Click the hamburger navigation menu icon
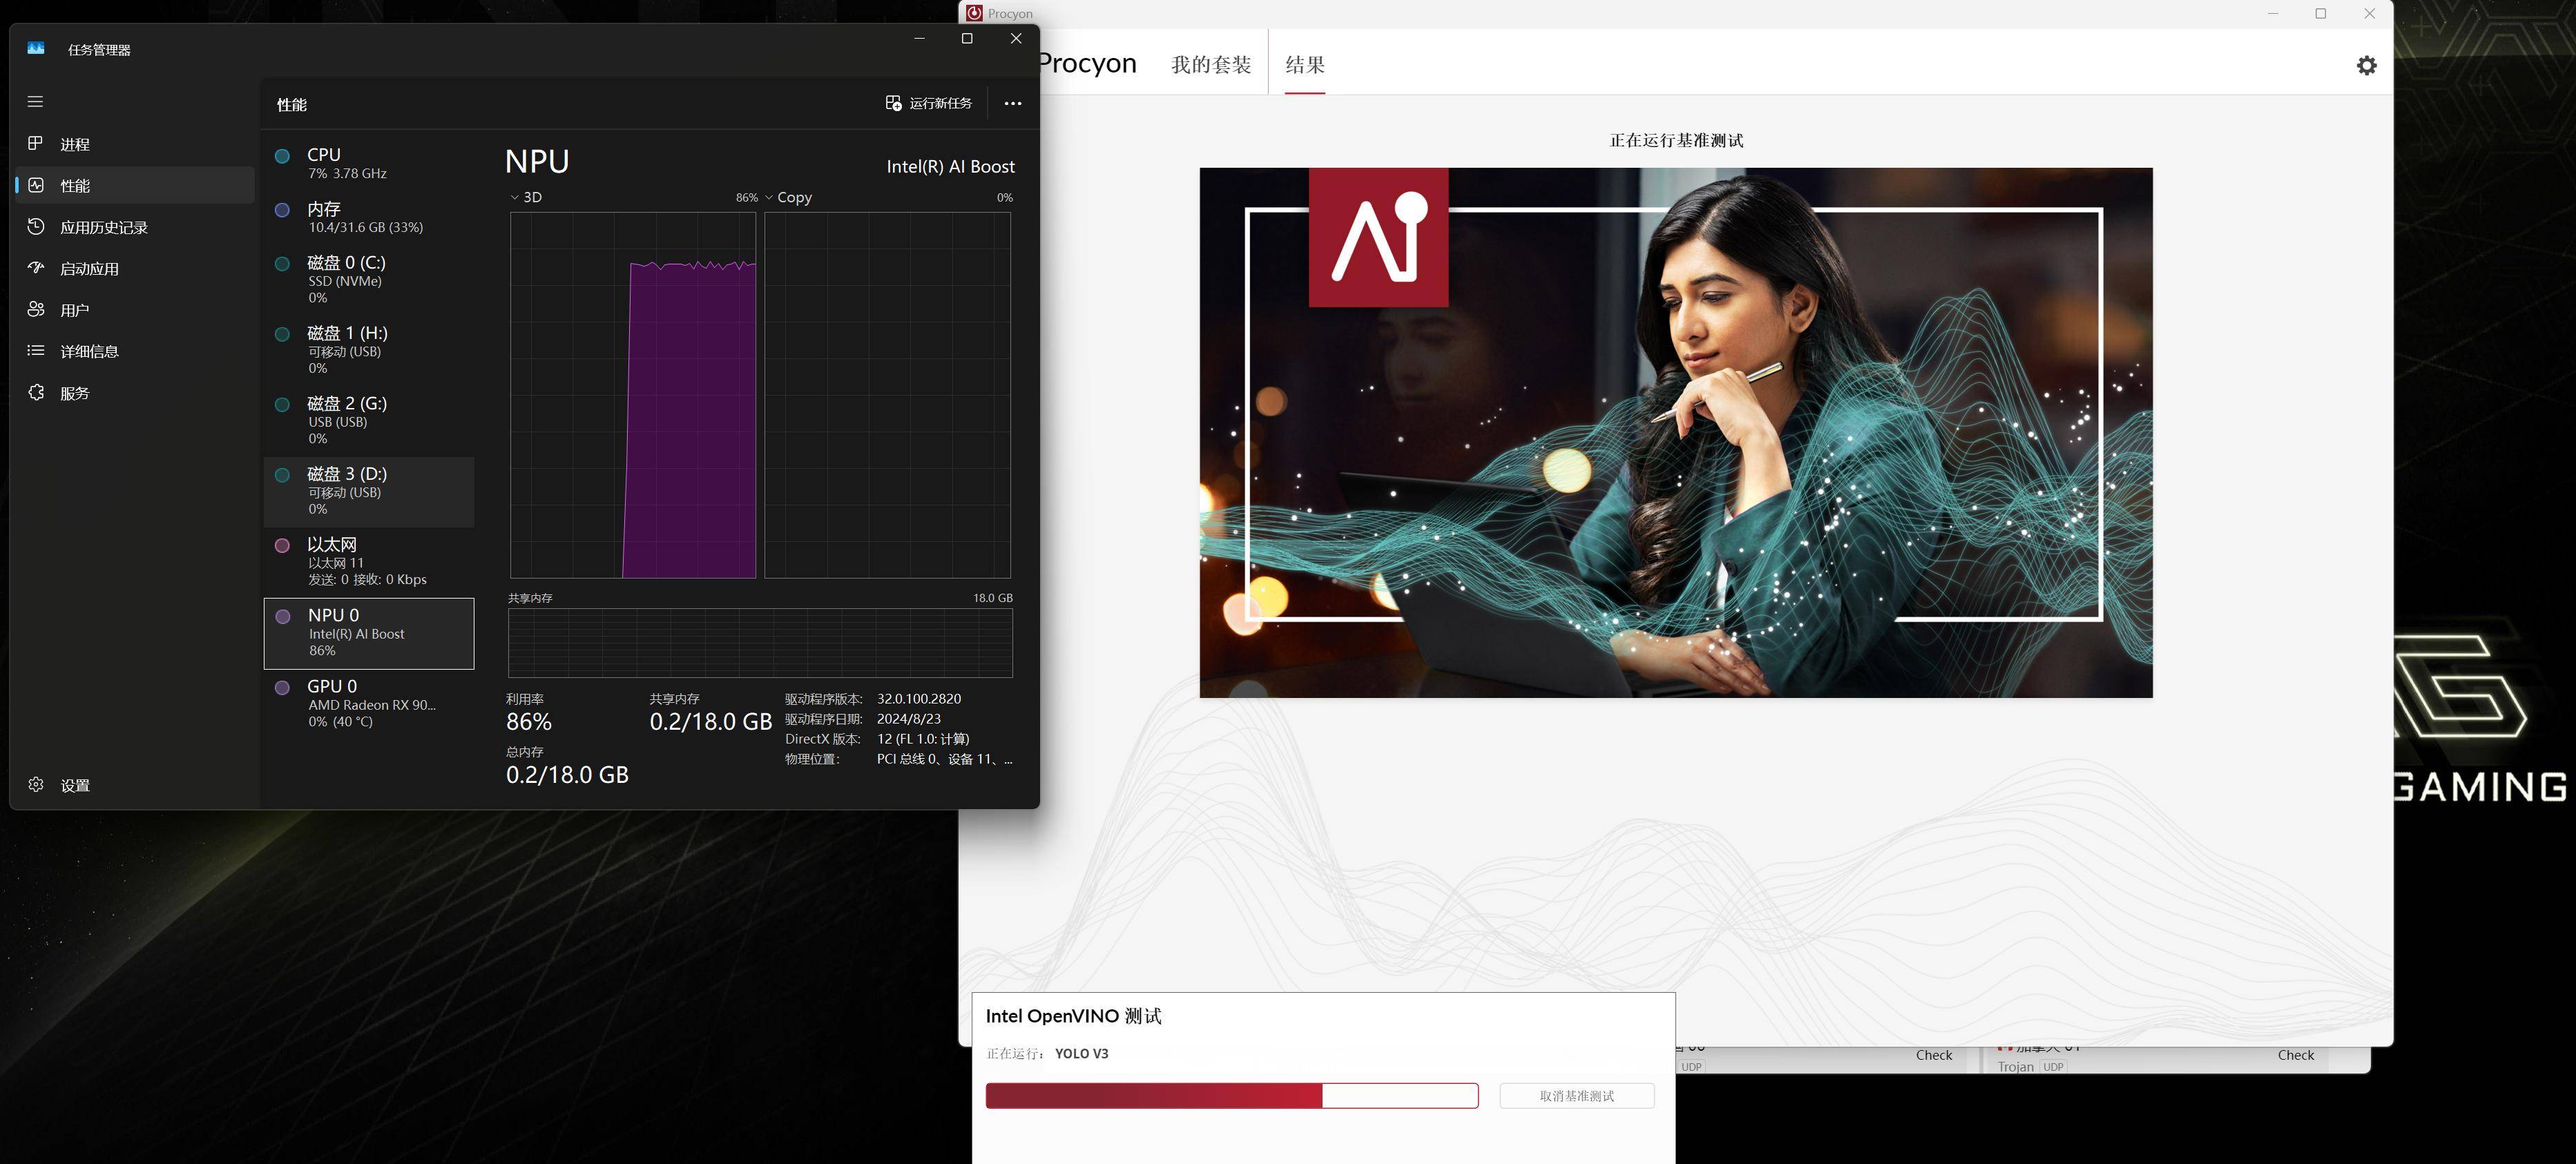 click(x=35, y=102)
